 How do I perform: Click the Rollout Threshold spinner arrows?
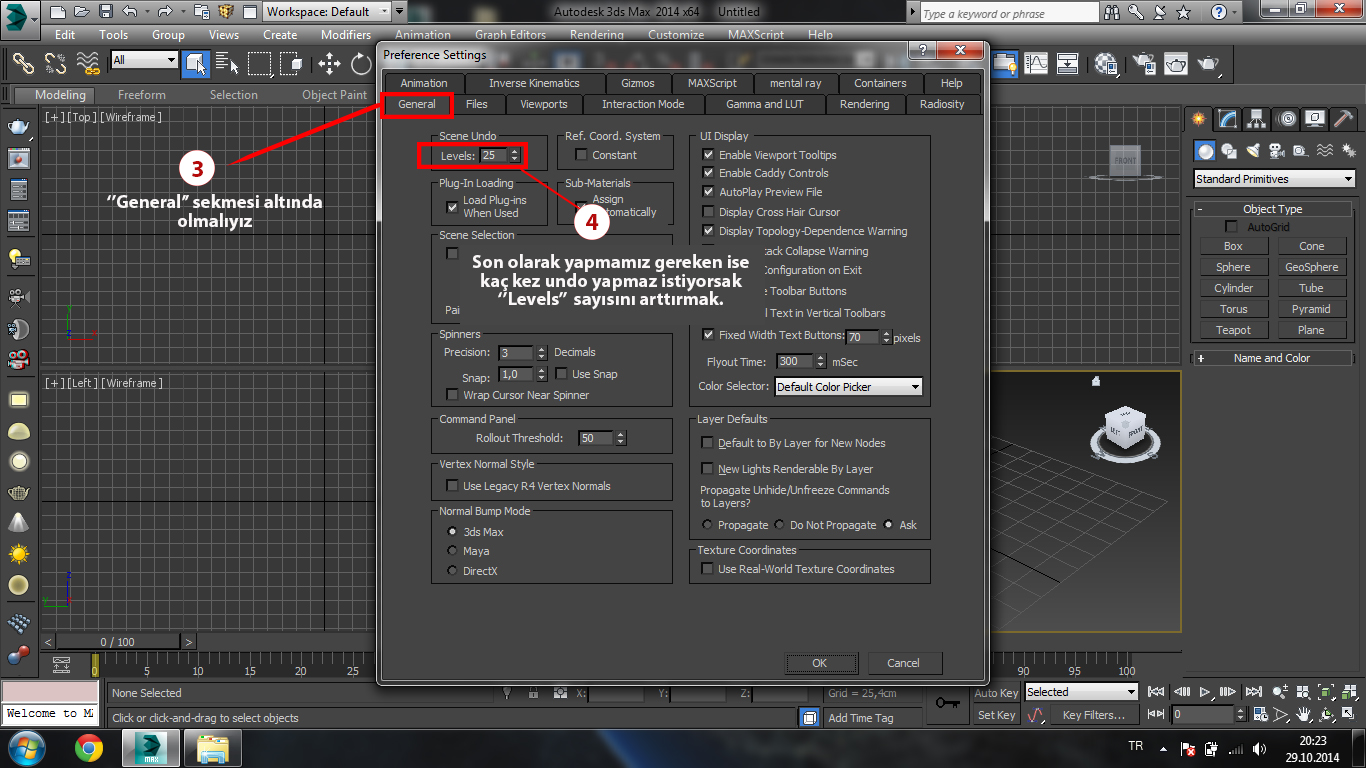point(621,438)
